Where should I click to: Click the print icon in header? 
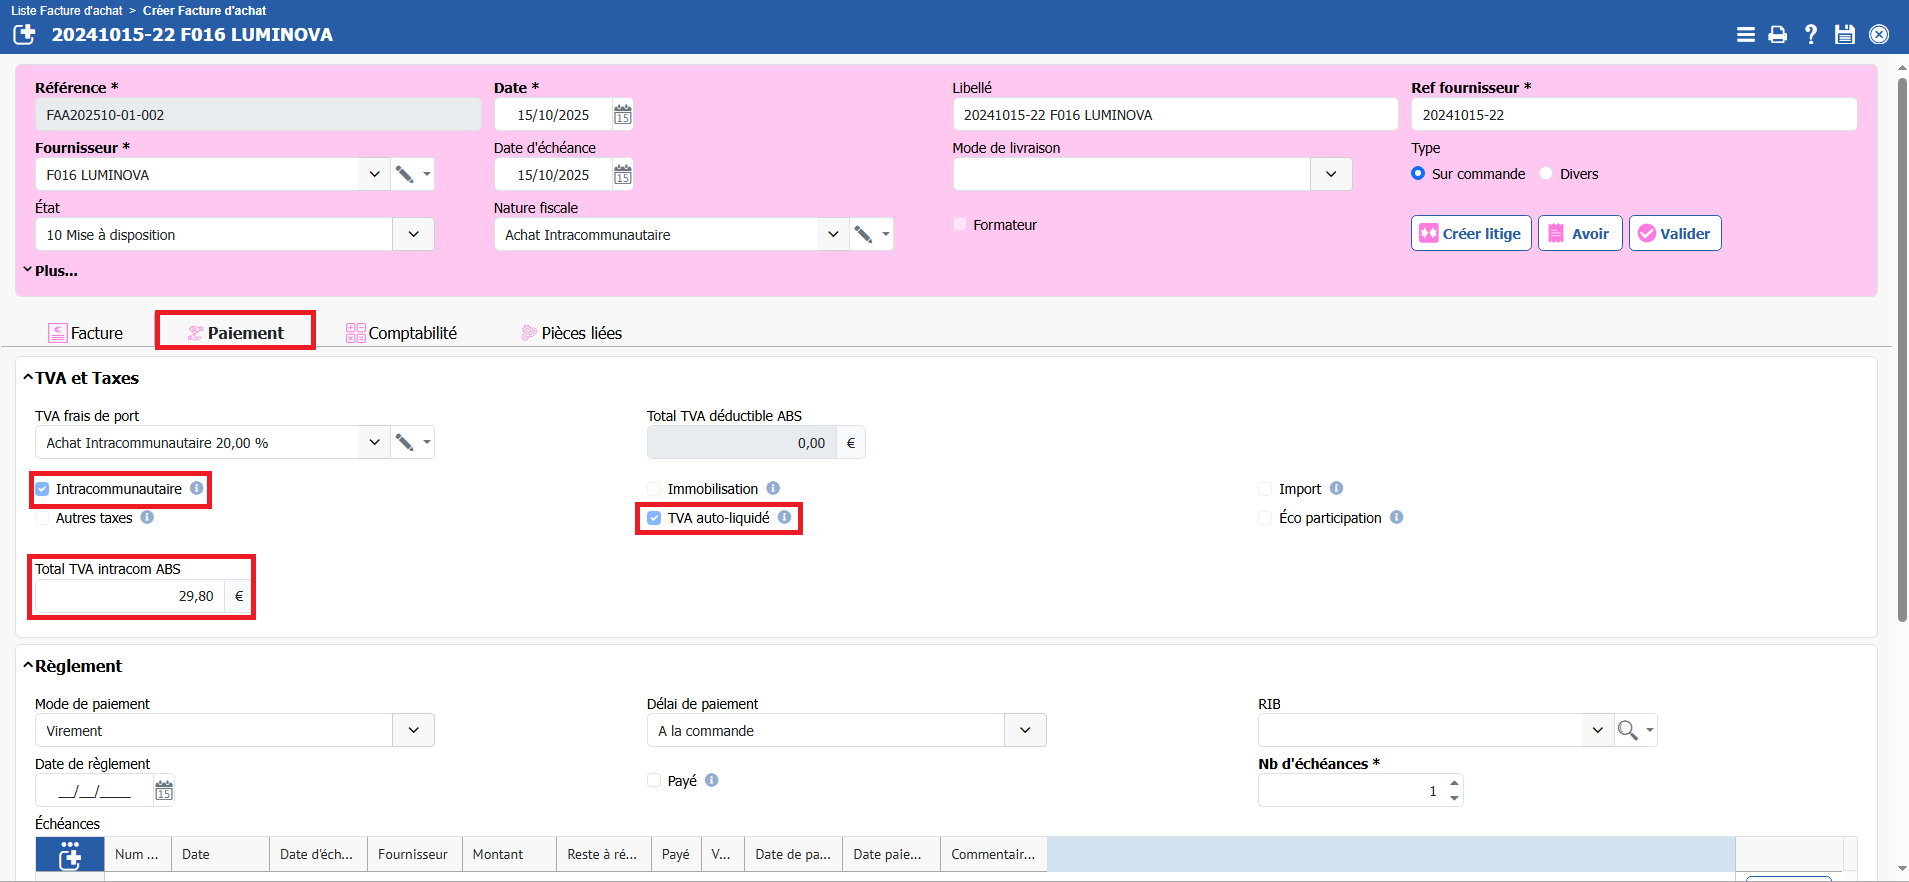[1777, 35]
